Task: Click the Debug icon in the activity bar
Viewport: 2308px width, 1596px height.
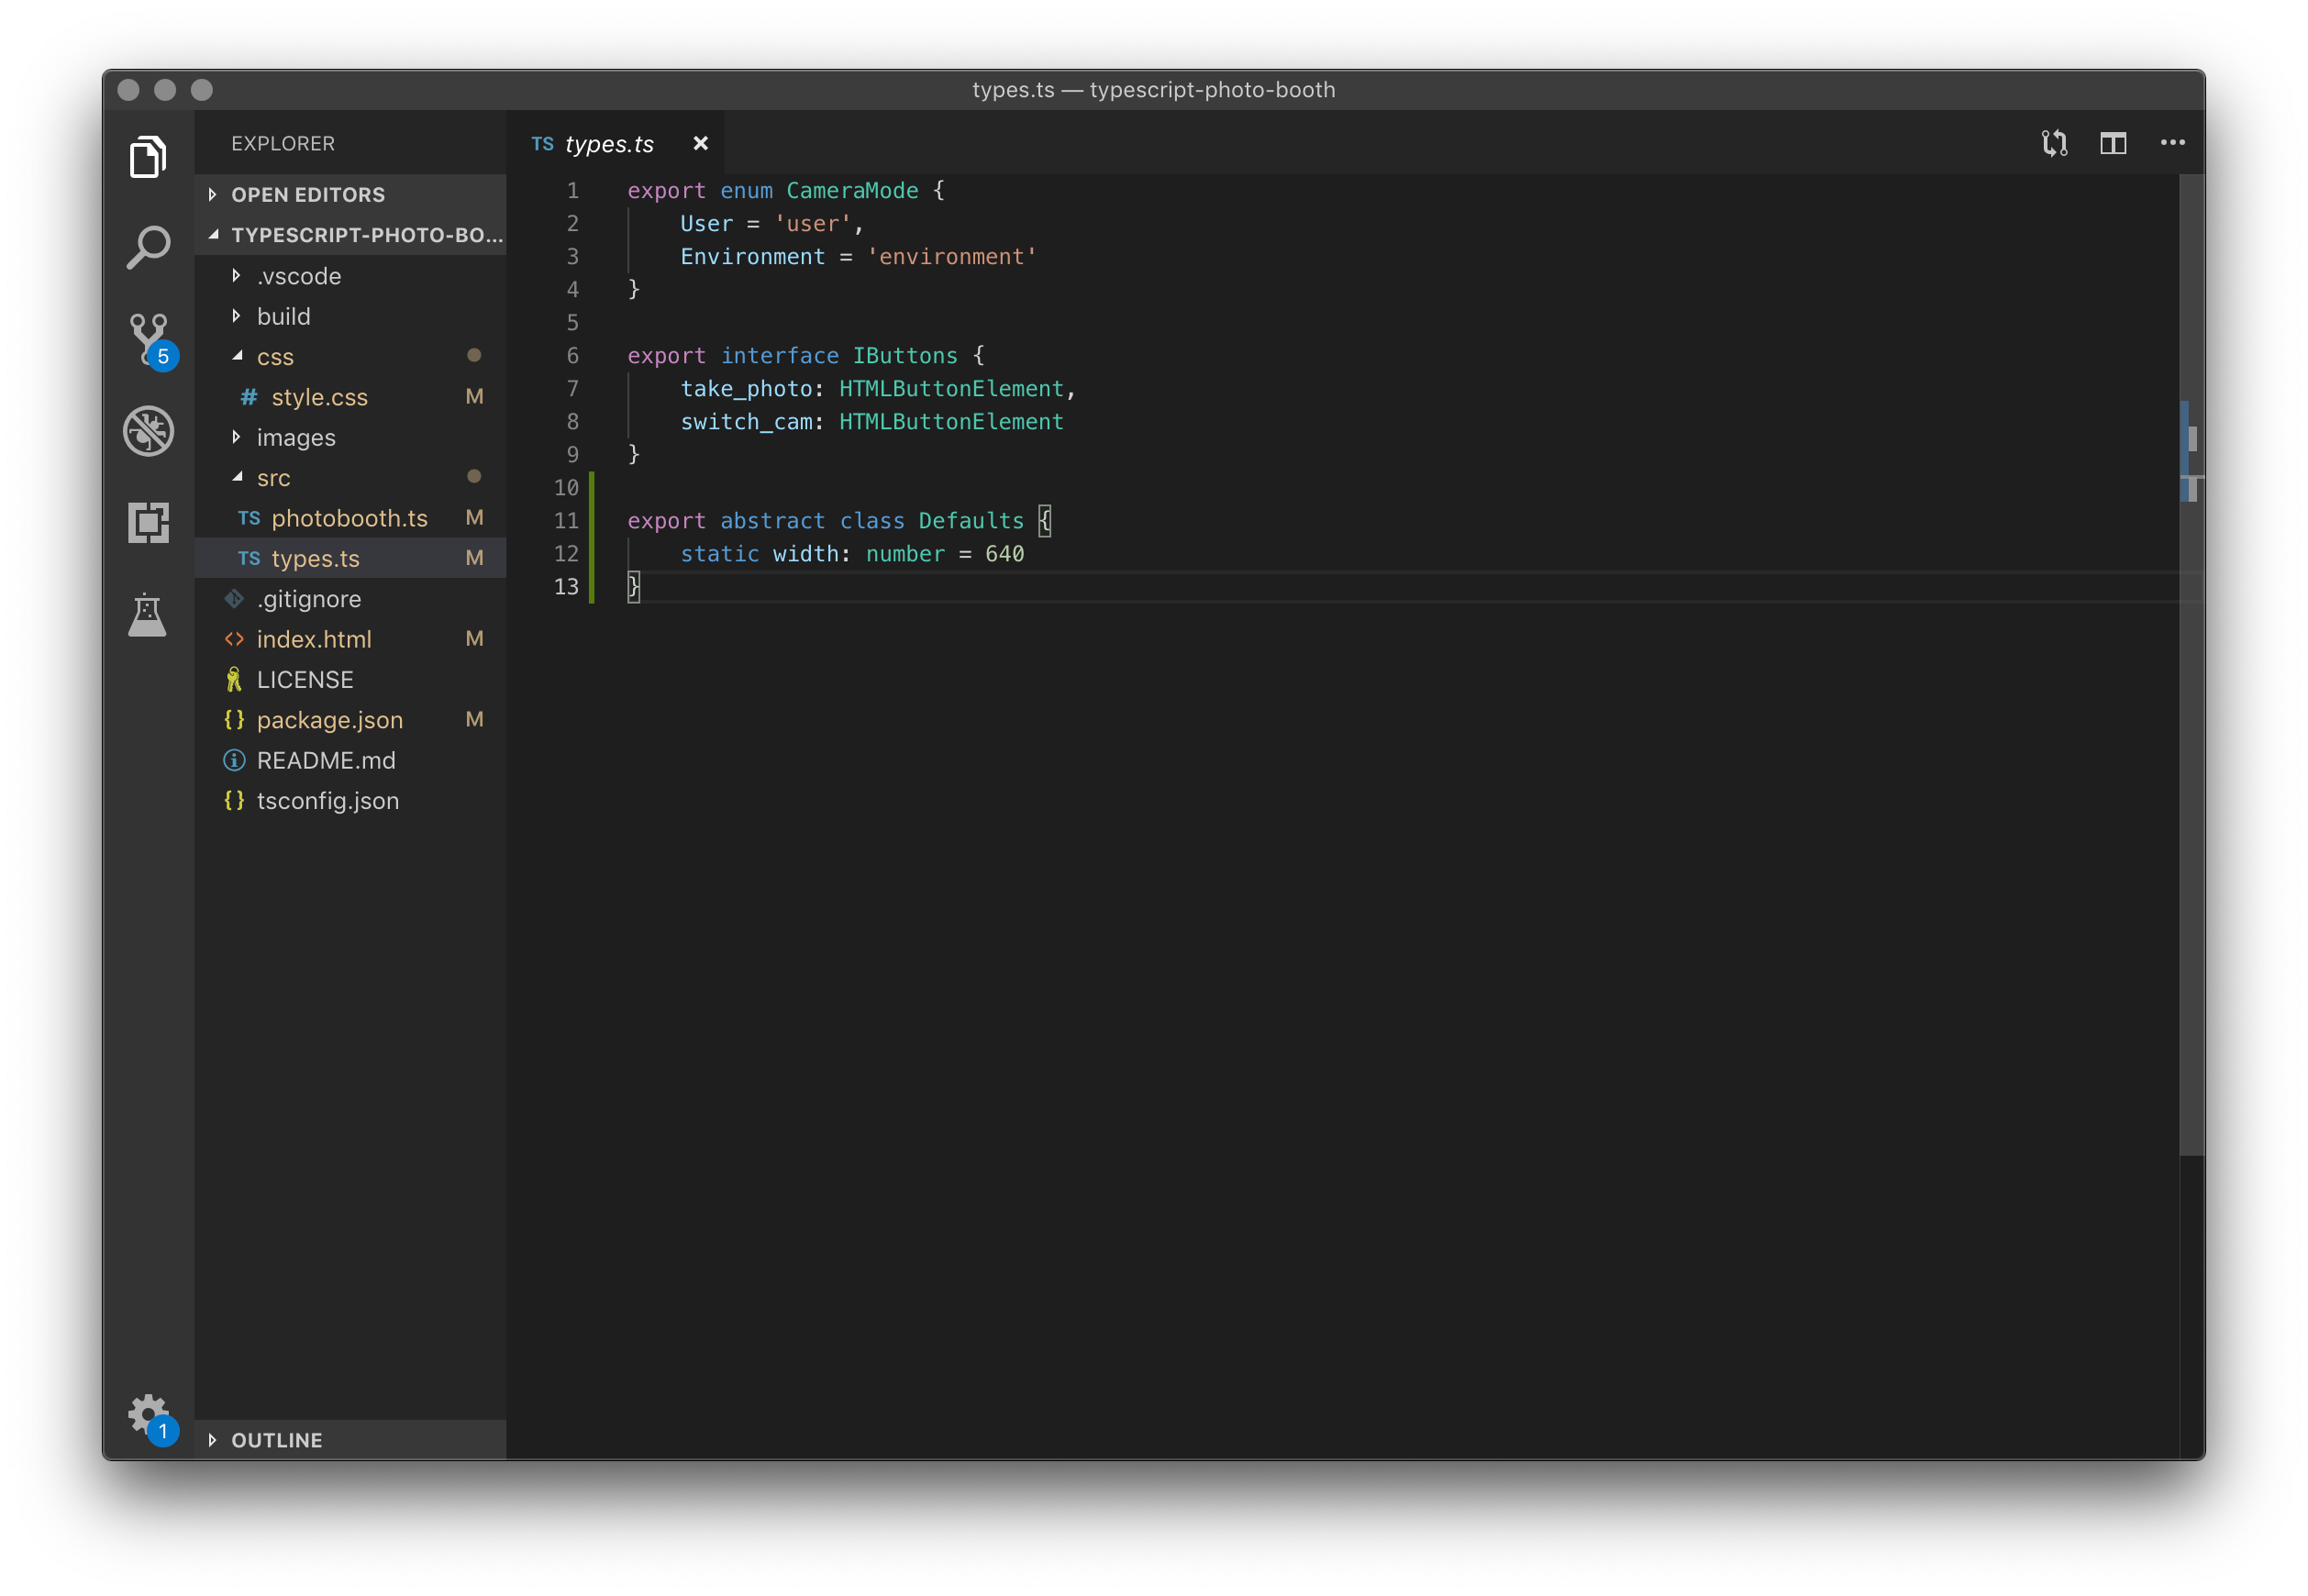Action: [x=148, y=431]
